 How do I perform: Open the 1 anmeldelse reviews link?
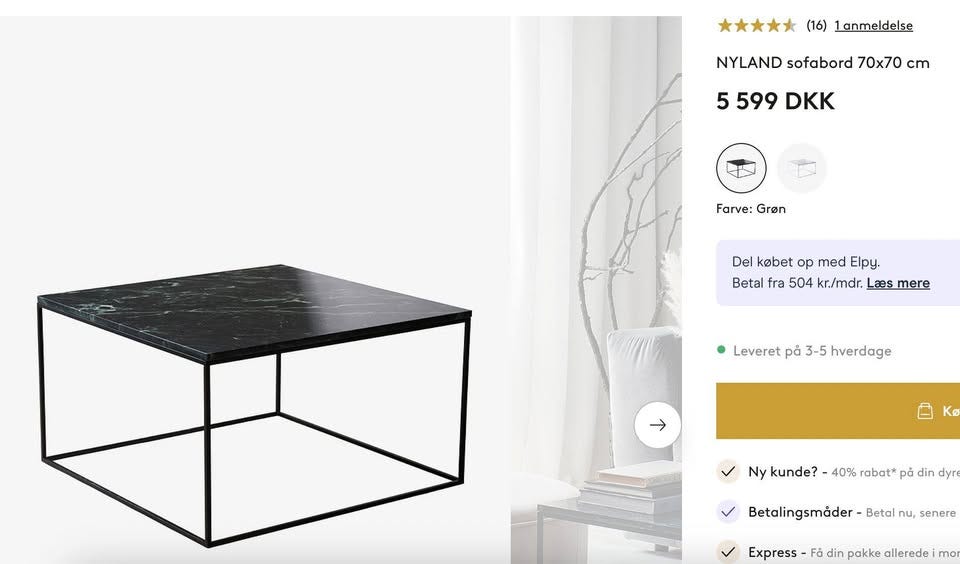(x=873, y=26)
